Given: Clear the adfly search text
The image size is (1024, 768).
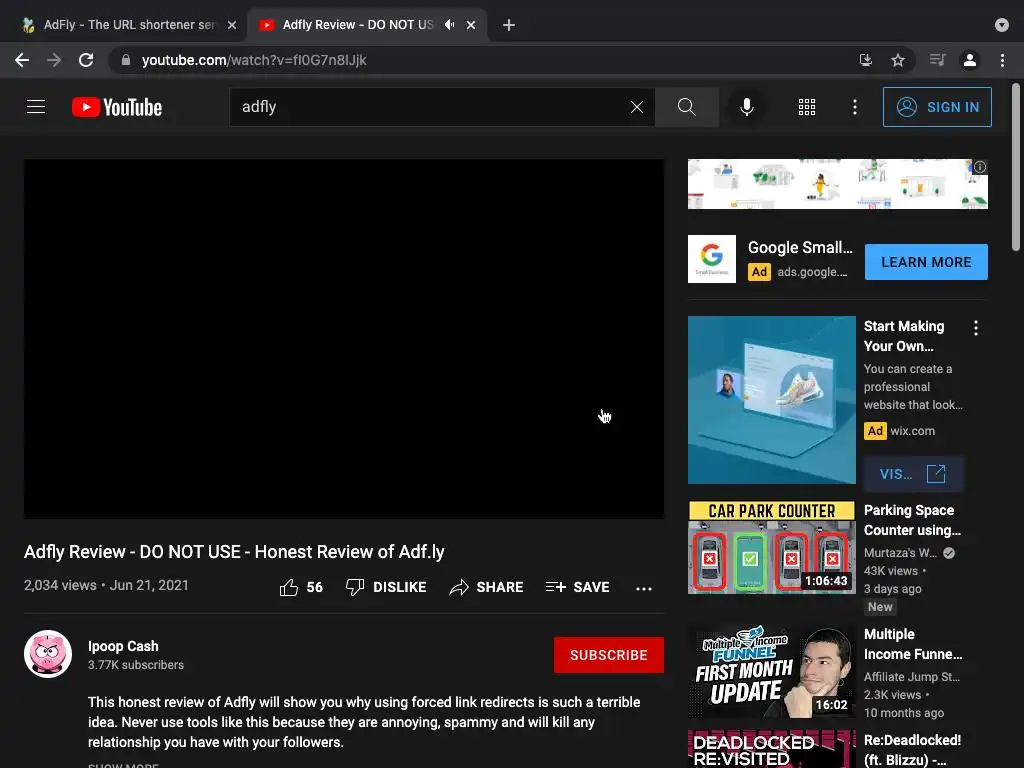Looking at the screenshot, I should 637,107.
